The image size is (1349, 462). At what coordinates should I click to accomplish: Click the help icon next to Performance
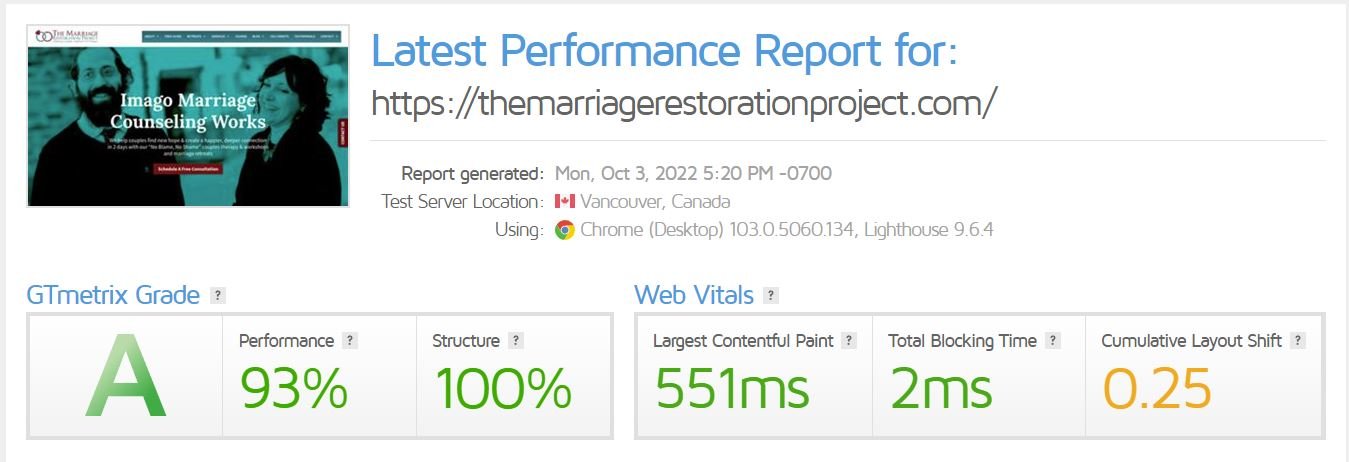pyautogui.click(x=350, y=341)
